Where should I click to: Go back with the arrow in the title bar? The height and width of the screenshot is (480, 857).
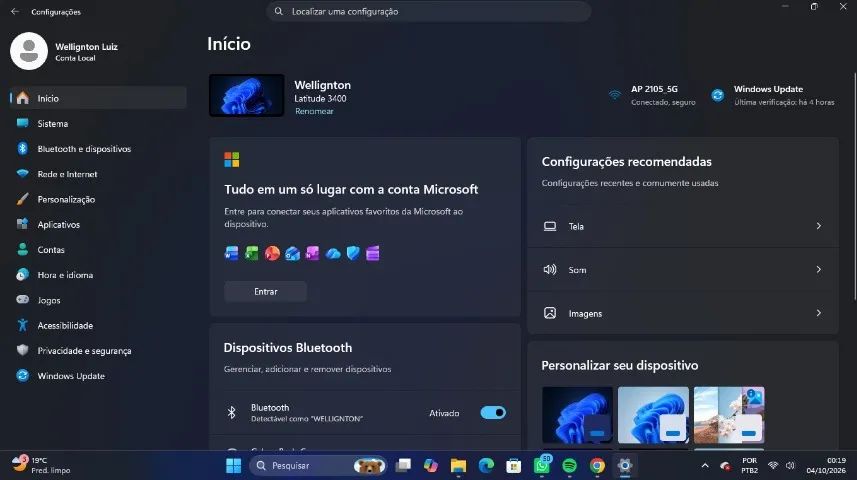(15, 11)
